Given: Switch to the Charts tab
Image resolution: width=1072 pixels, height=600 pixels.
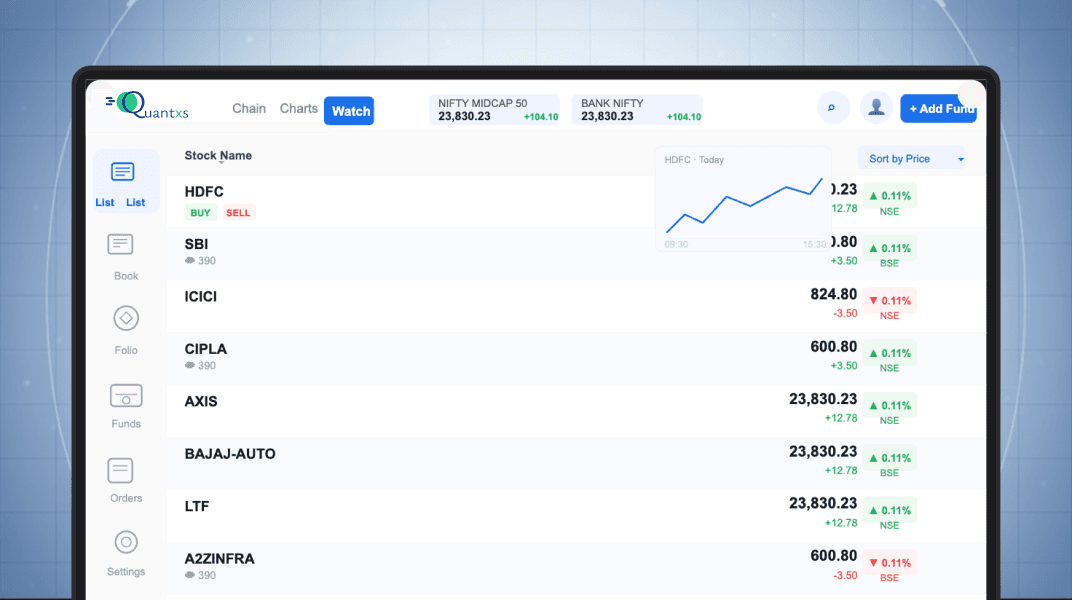Looking at the screenshot, I should pyautogui.click(x=299, y=109).
